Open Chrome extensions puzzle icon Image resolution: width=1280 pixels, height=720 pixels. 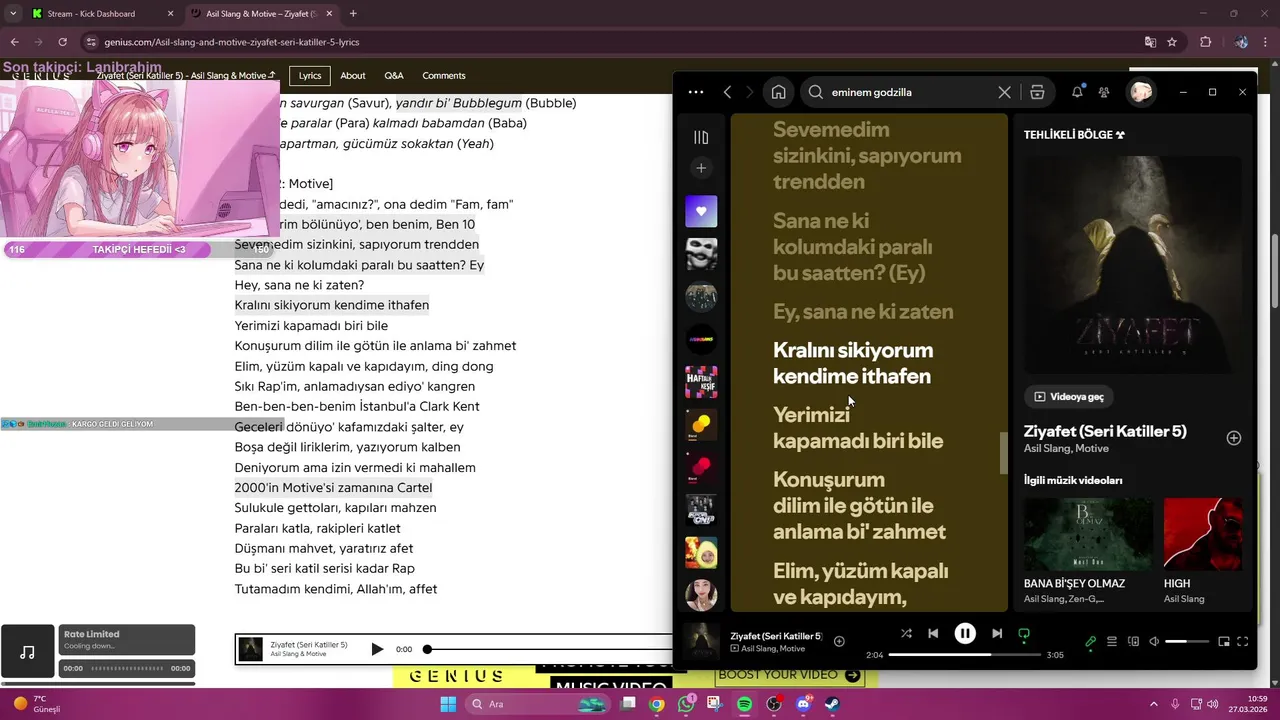(x=1205, y=42)
